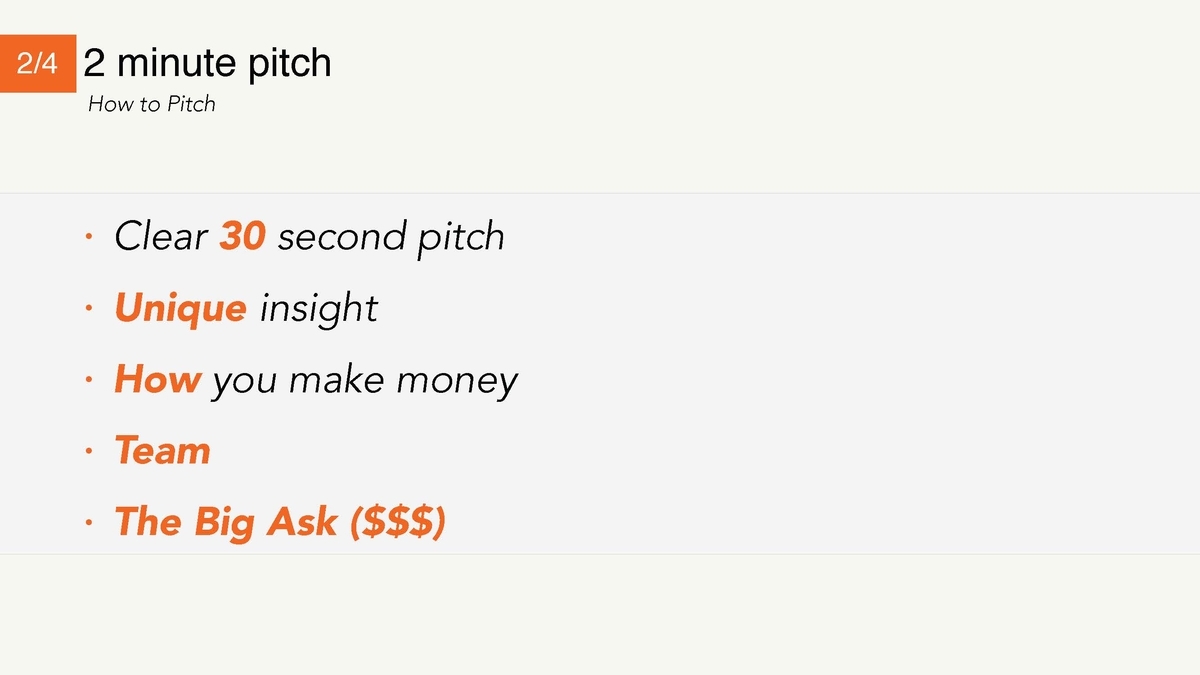Click the bullet dot beside "Unique insight"
Image resolution: width=1200 pixels, height=675 pixels.
[x=89, y=309]
